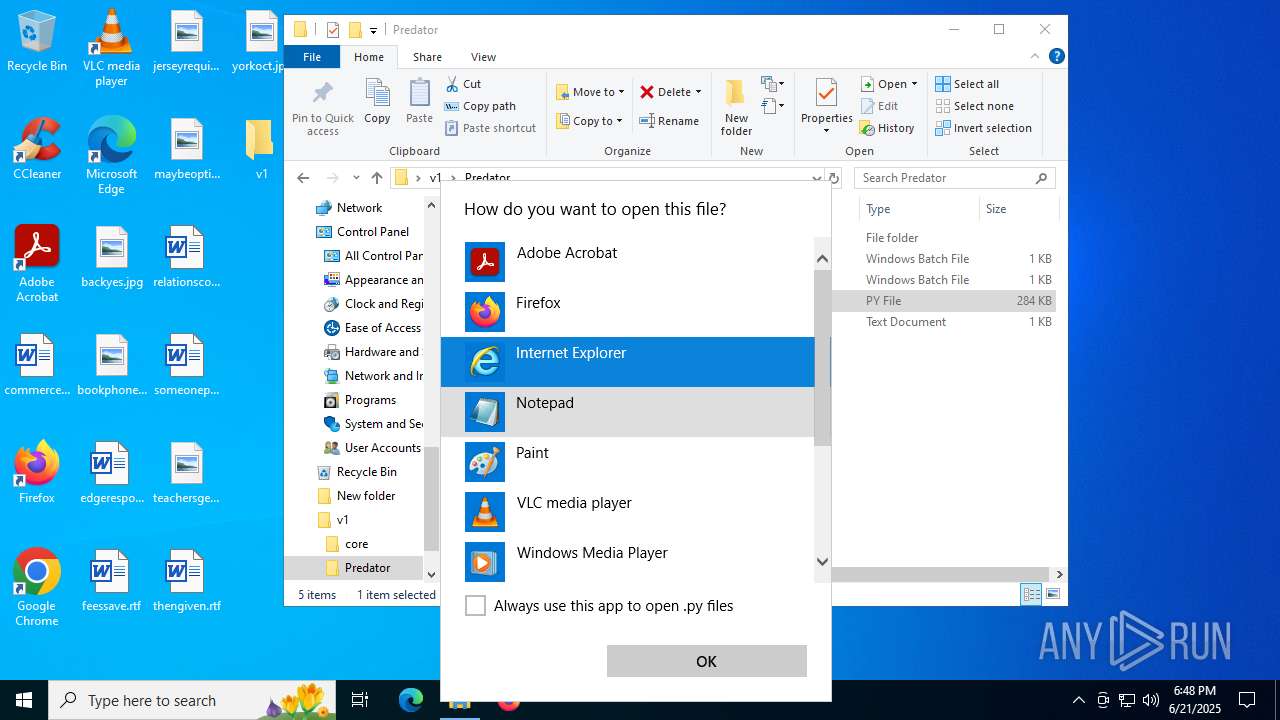Select the core folder in tree
Viewport: 1280px width, 720px height.
[x=356, y=544]
